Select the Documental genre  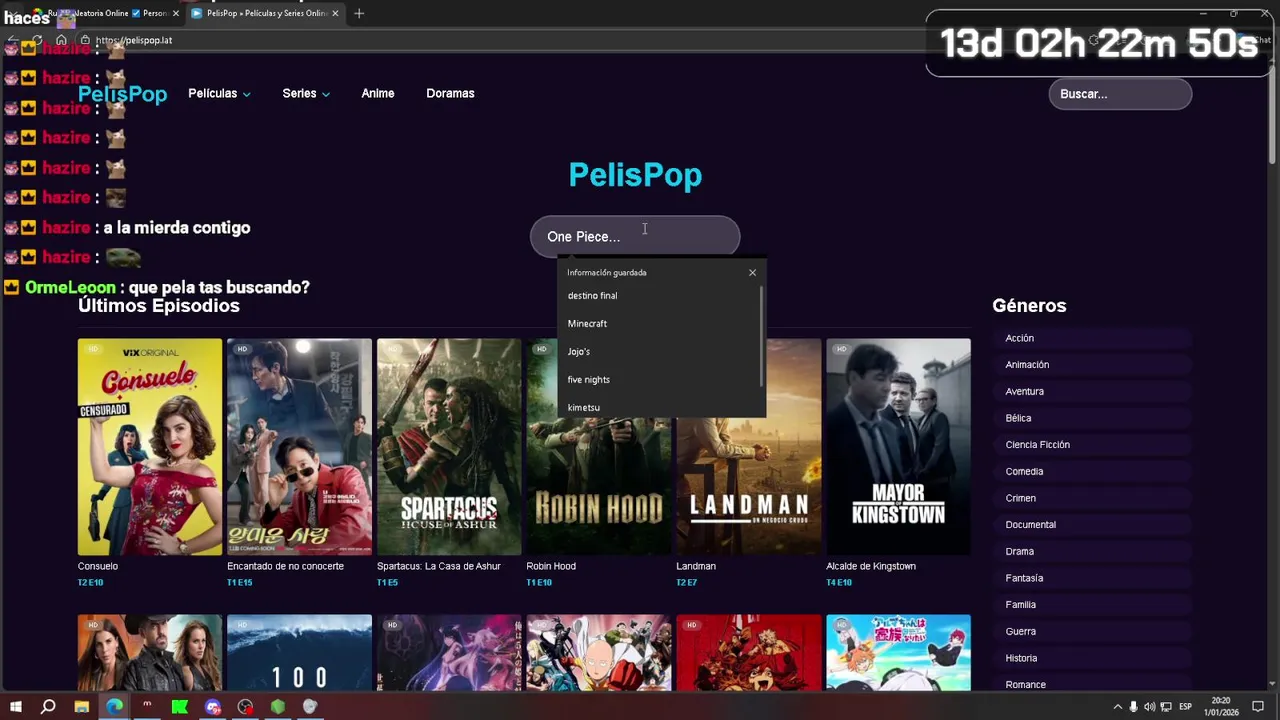click(x=1092, y=525)
